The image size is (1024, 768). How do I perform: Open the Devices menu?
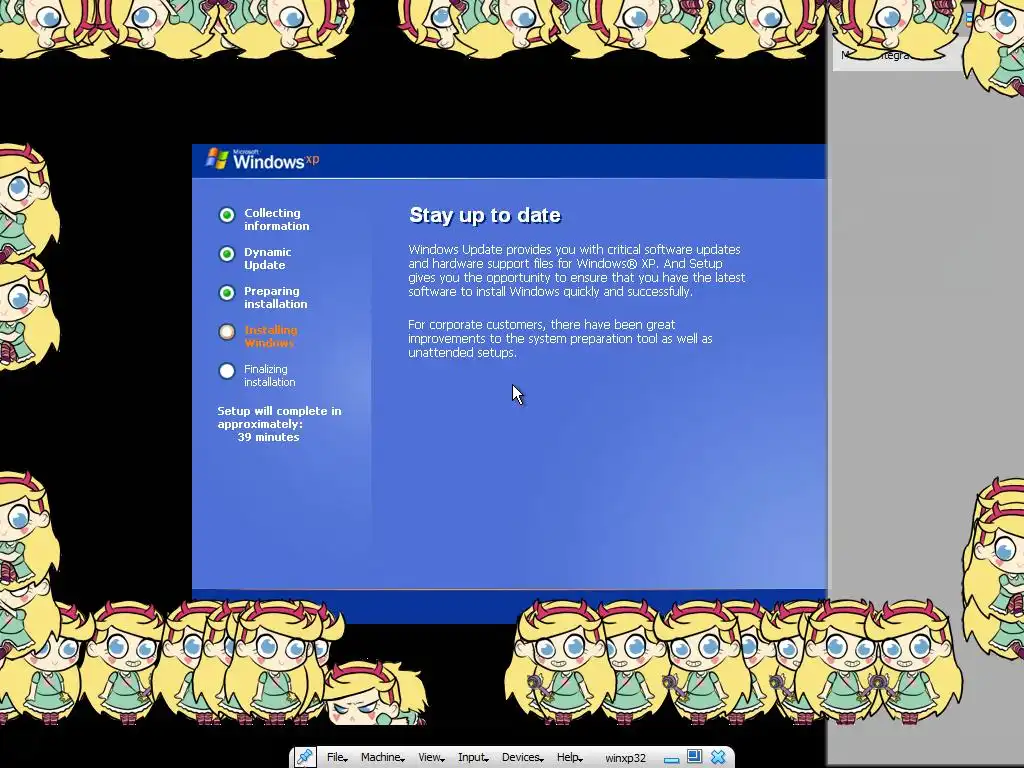point(522,757)
